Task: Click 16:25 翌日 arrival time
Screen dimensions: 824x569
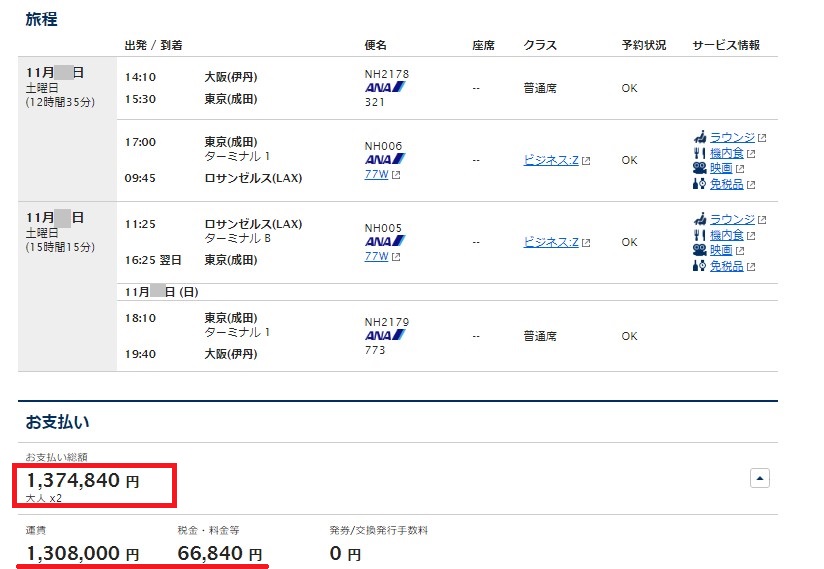Action: coord(153,260)
